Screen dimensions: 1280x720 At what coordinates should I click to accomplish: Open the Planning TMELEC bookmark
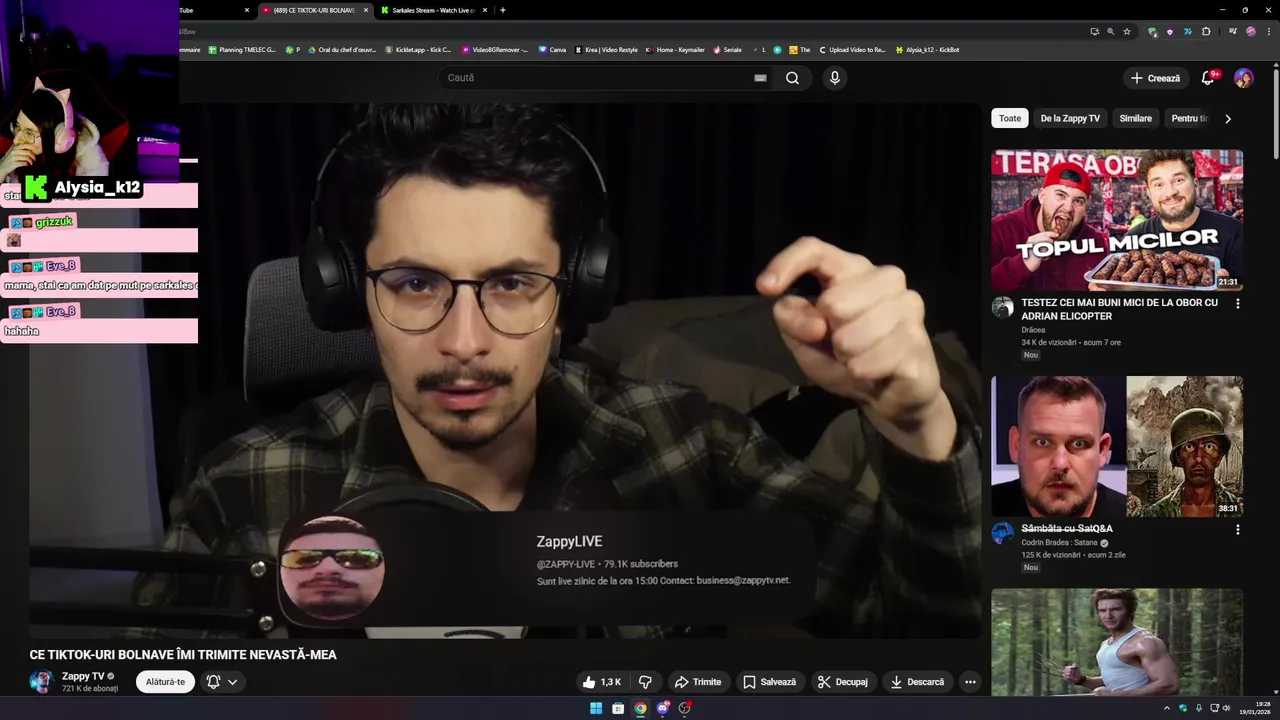241,49
